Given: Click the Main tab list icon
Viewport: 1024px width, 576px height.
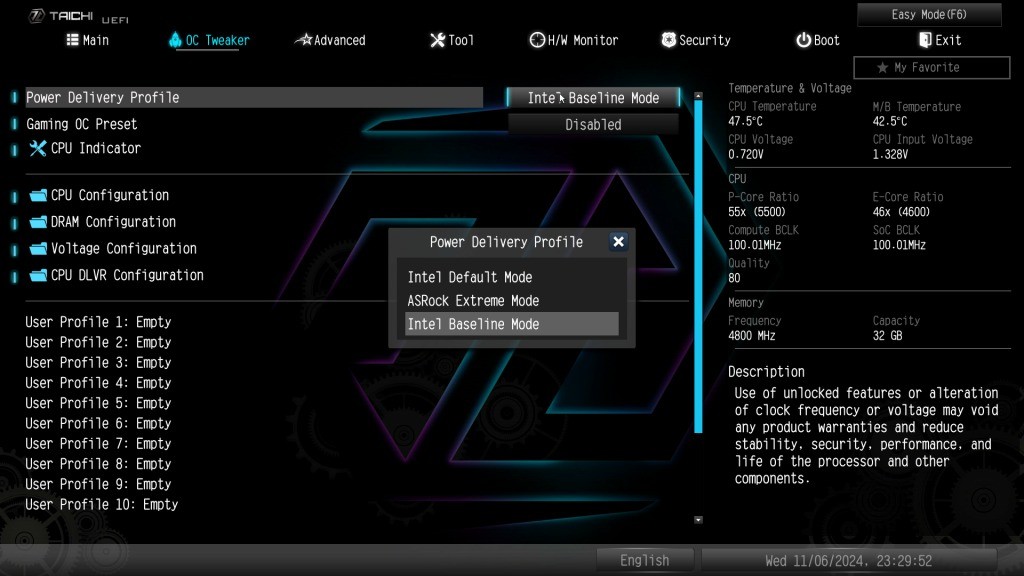Looking at the screenshot, I should coord(72,40).
